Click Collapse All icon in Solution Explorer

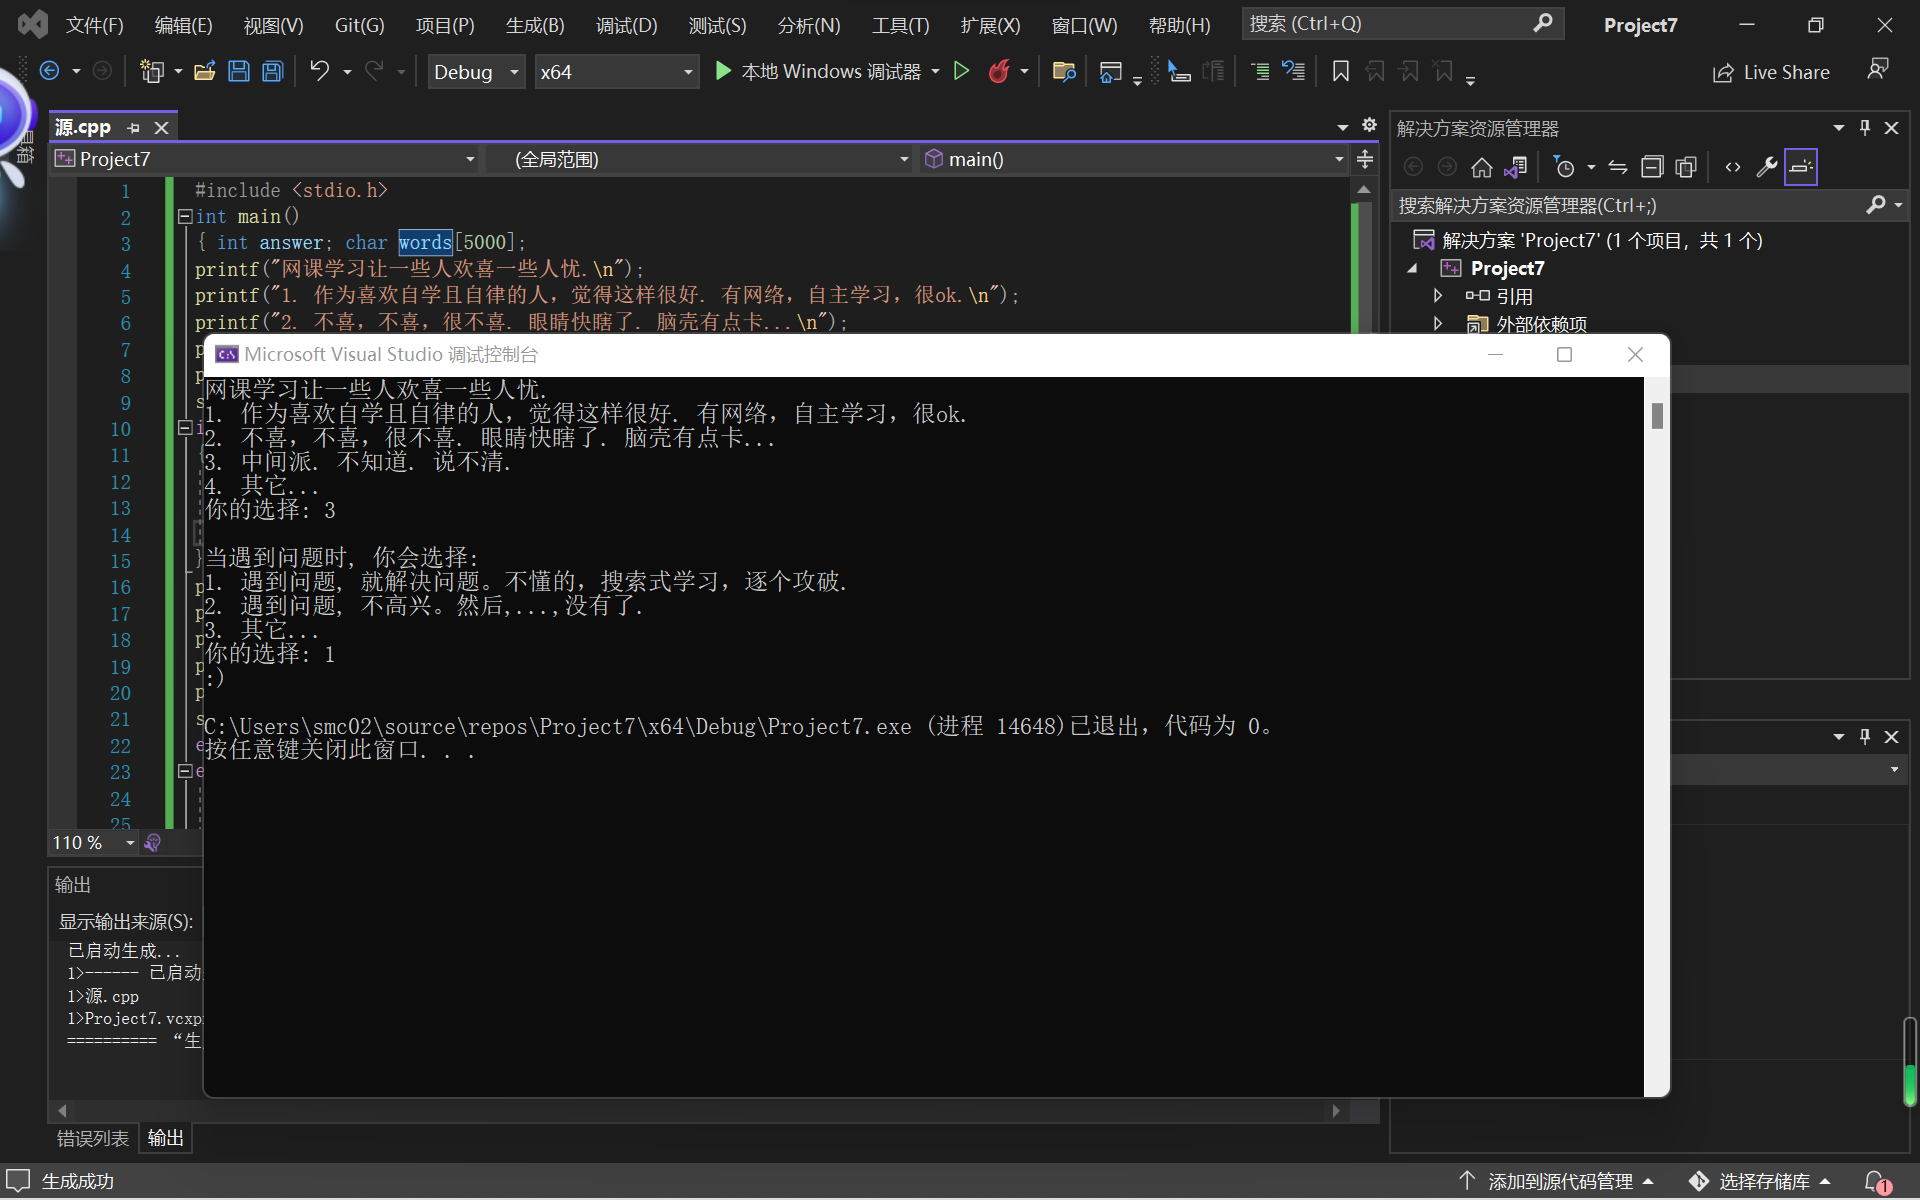tap(1652, 167)
